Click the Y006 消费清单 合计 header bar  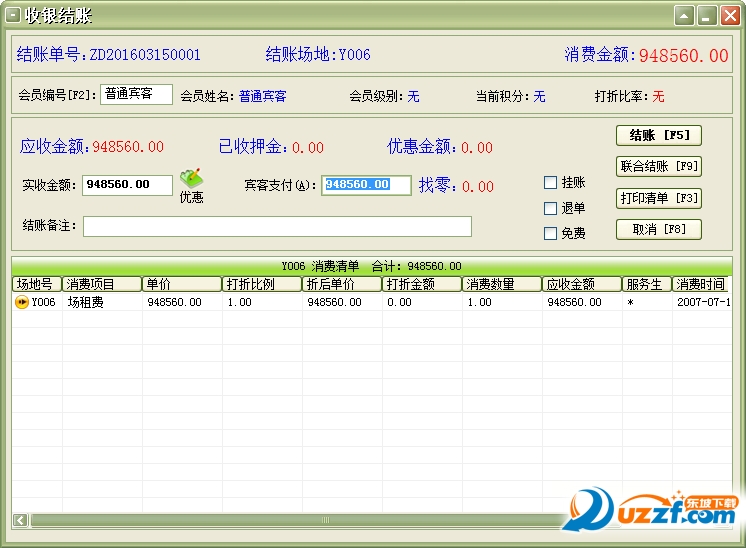click(x=372, y=266)
